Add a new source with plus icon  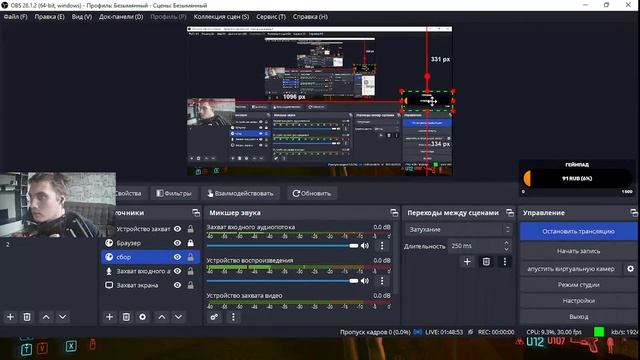point(109,317)
